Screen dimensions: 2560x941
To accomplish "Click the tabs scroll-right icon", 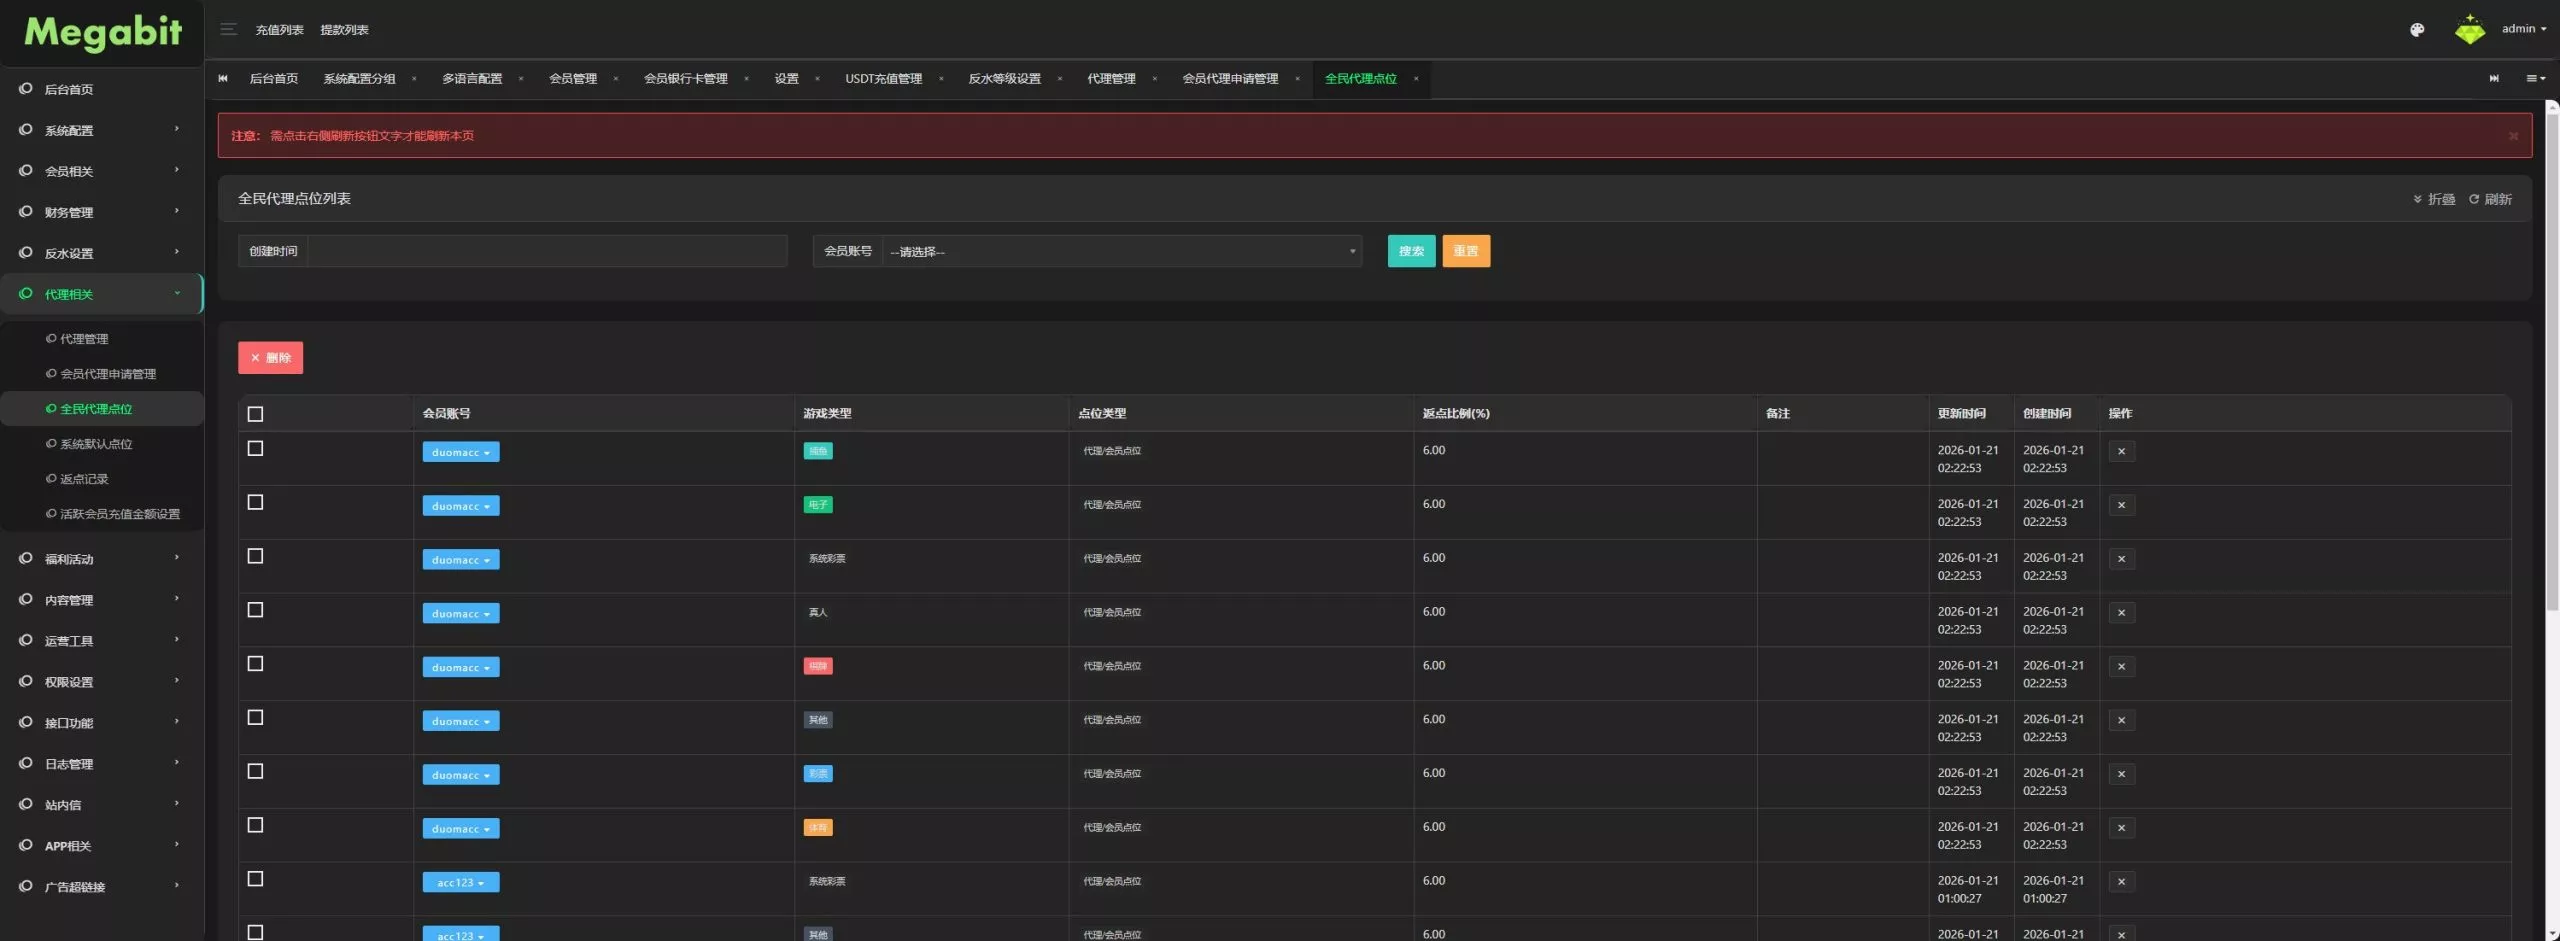I will 2494,78.
